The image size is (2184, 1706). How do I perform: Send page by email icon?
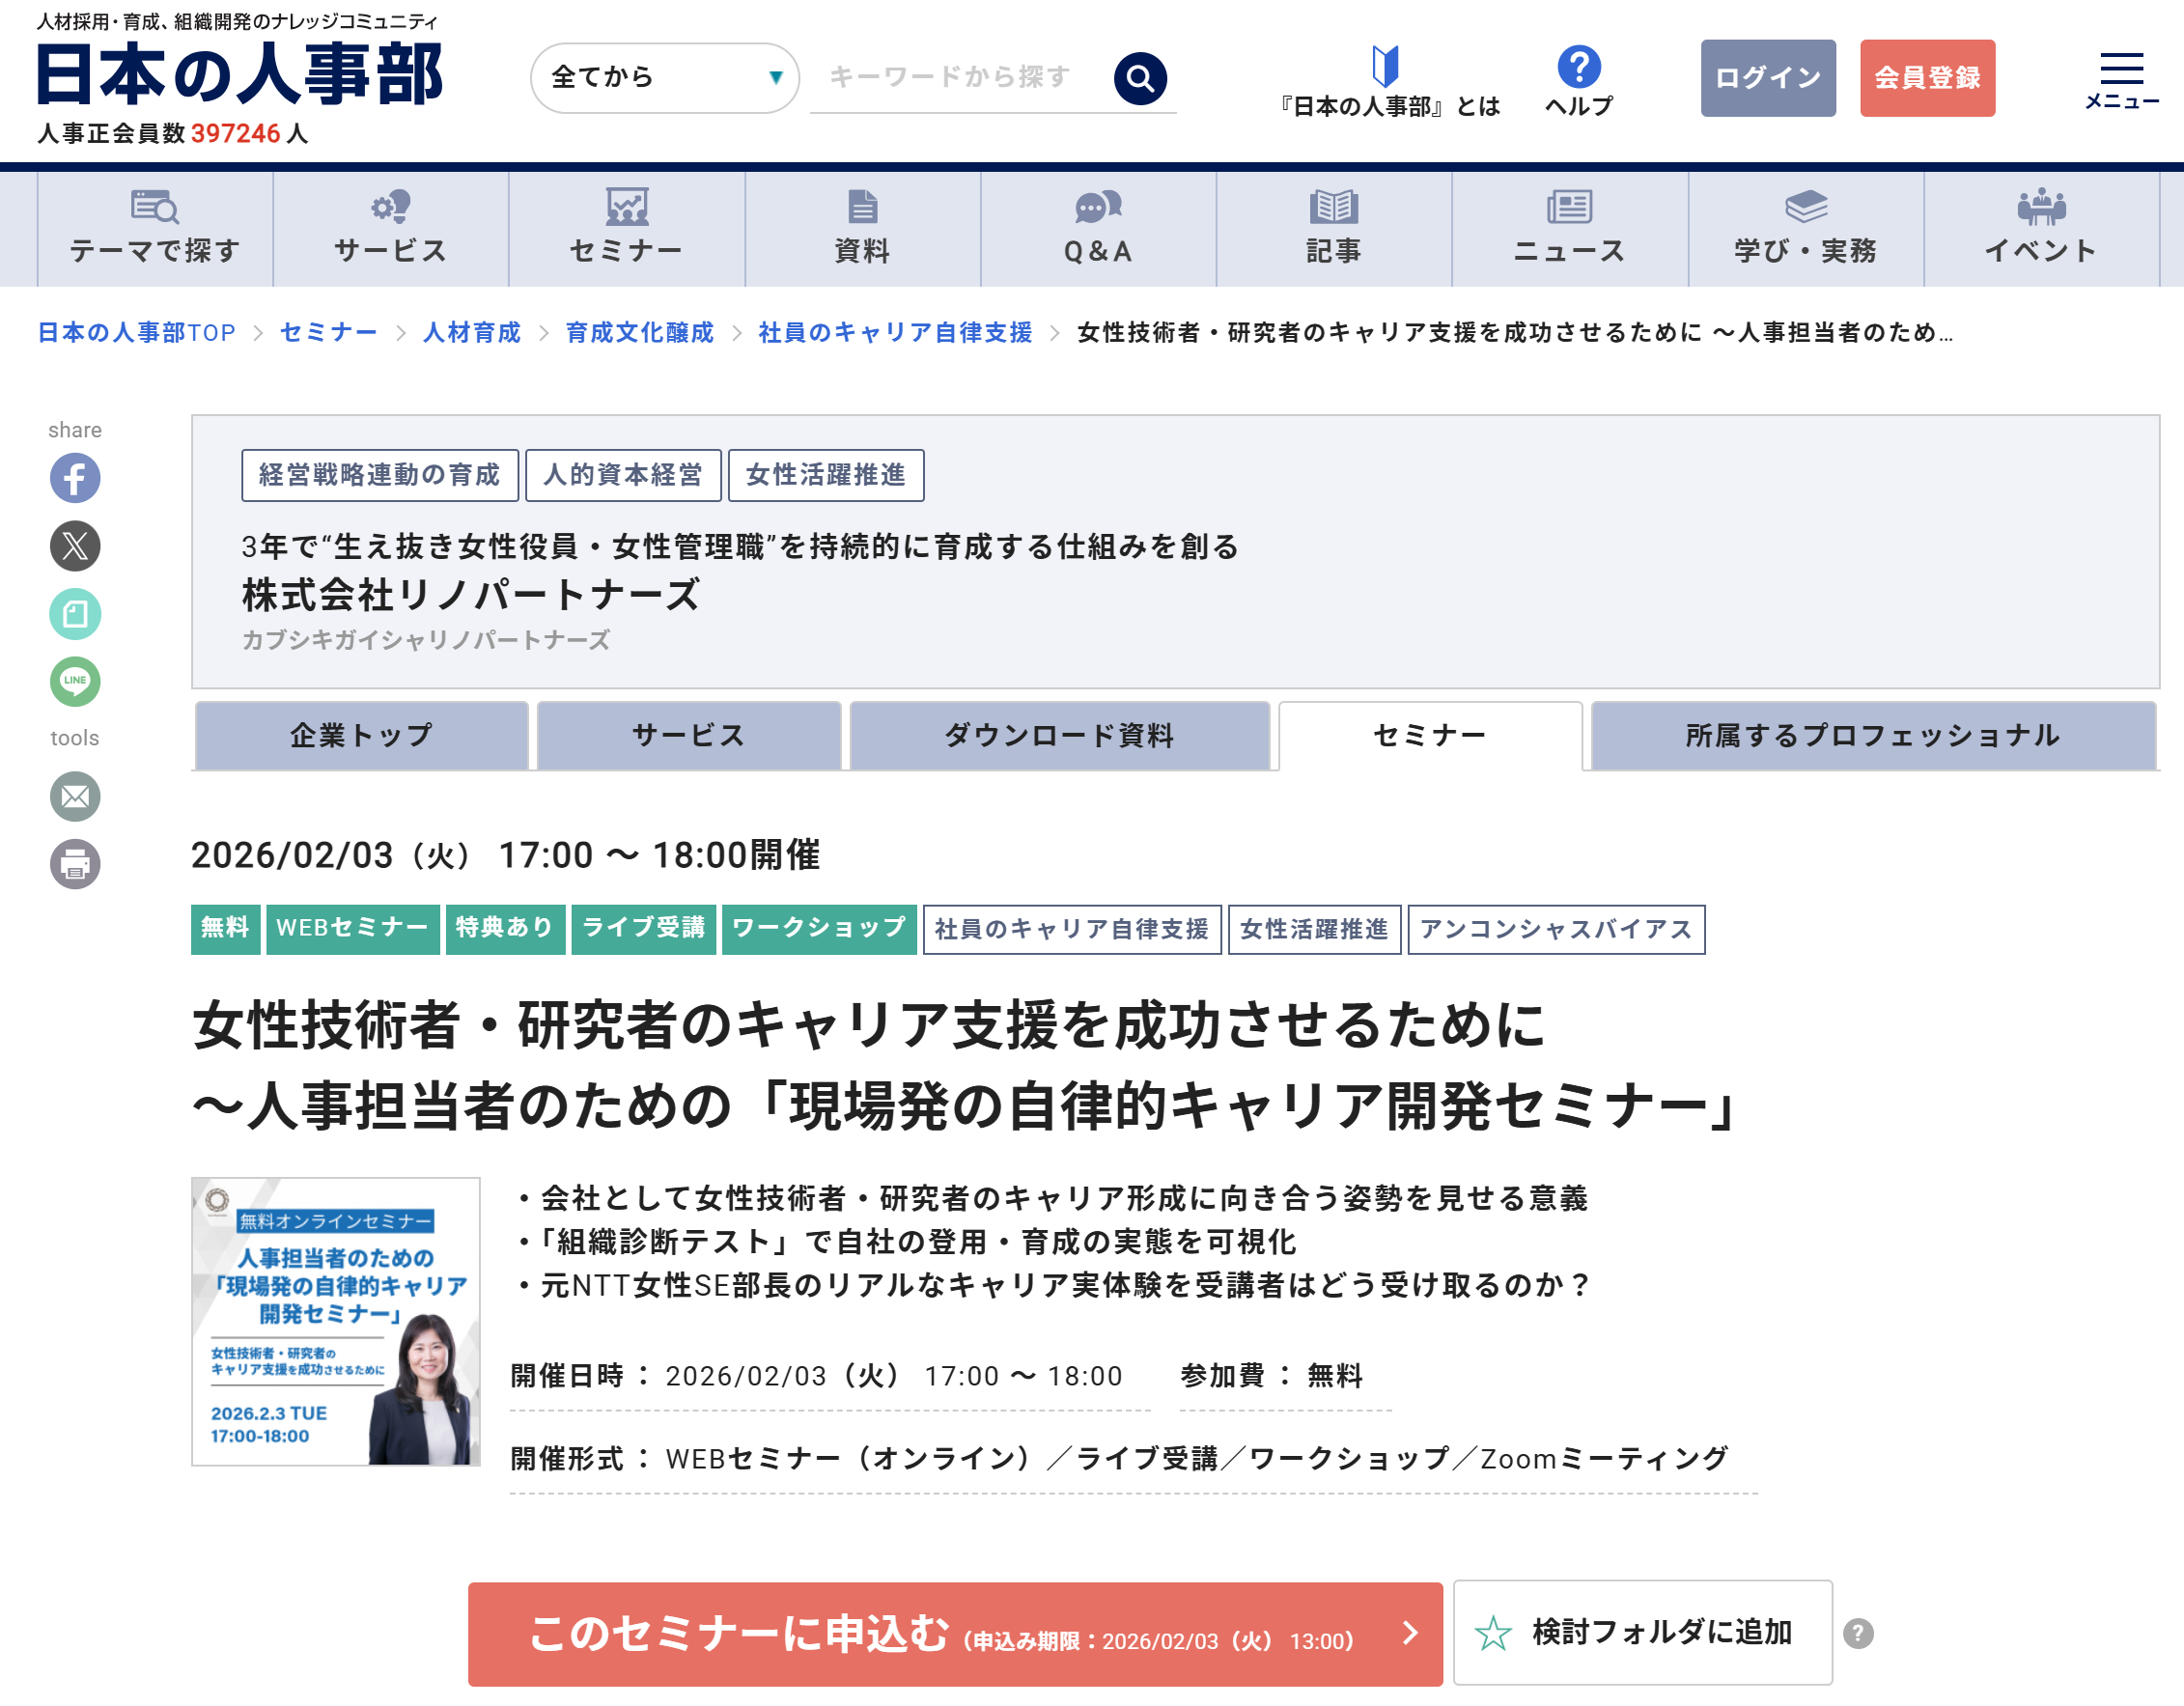tap(75, 797)
